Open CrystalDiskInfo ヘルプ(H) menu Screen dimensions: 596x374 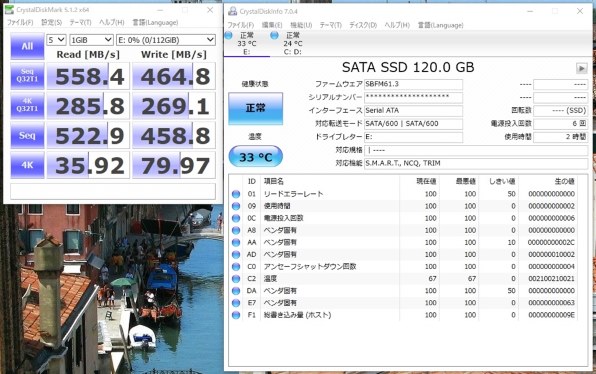397,25
